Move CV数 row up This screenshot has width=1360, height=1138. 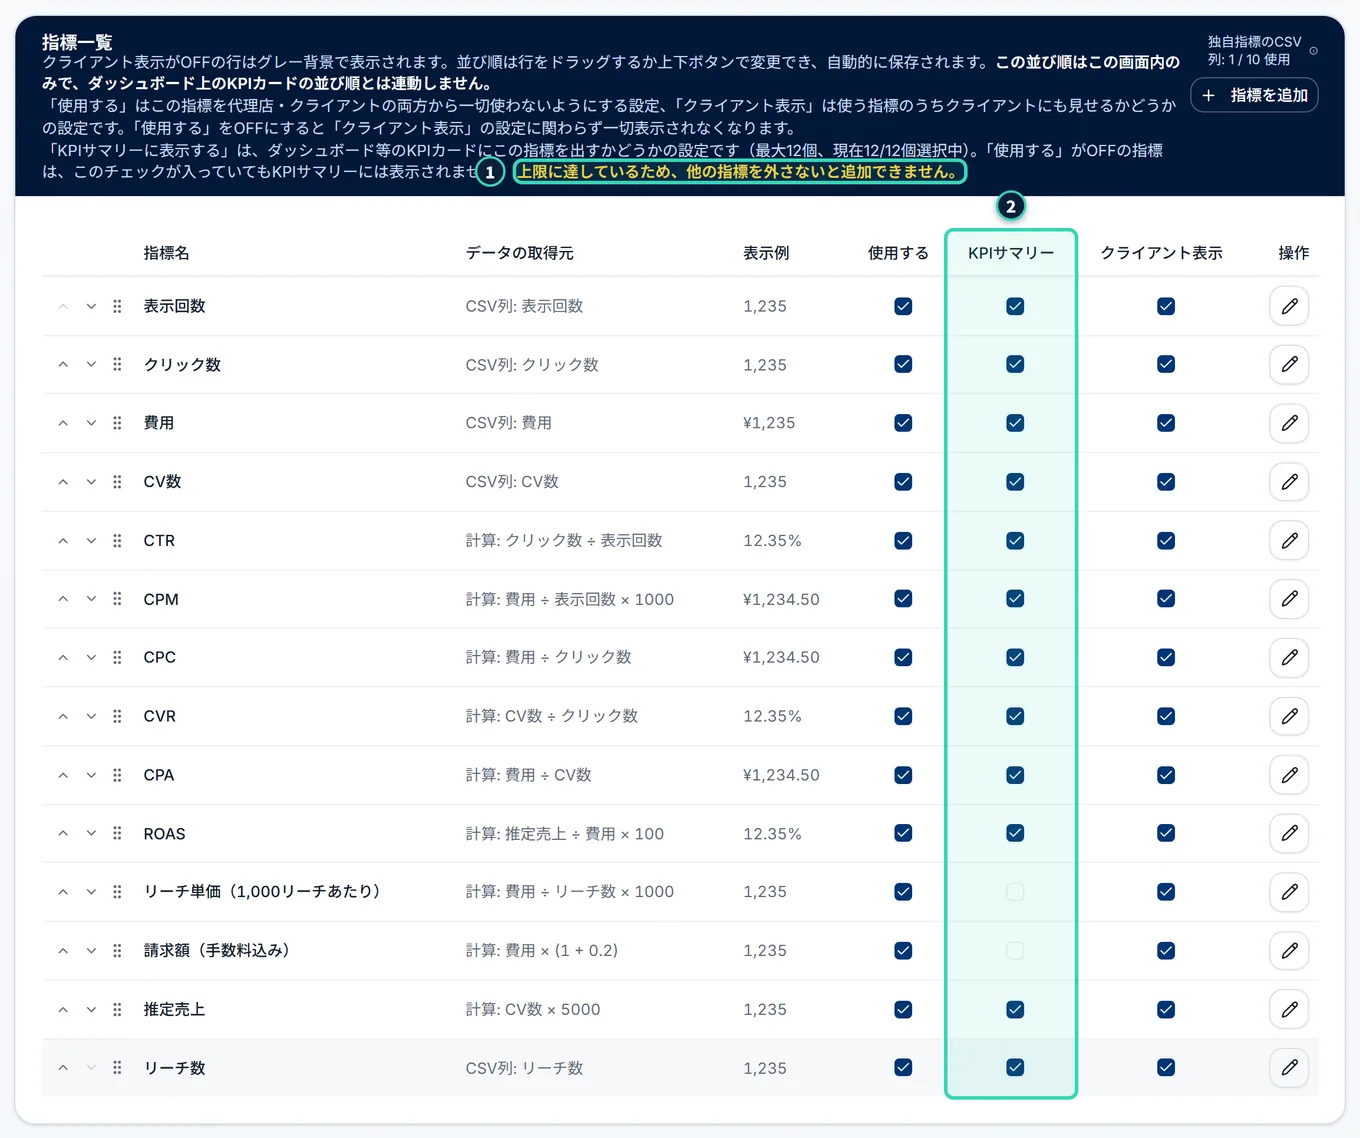coord(63,482)
